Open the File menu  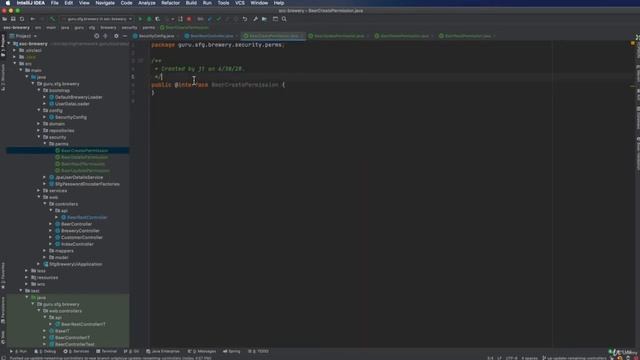55,3
